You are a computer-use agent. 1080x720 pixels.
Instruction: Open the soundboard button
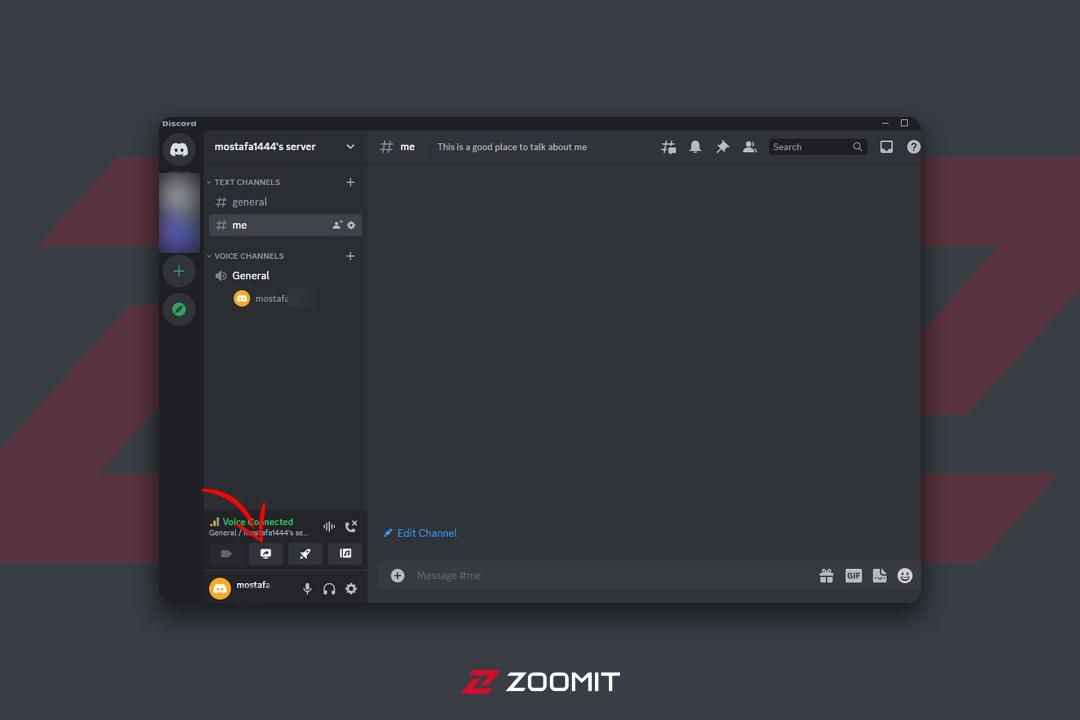click(x=345, y=553)
